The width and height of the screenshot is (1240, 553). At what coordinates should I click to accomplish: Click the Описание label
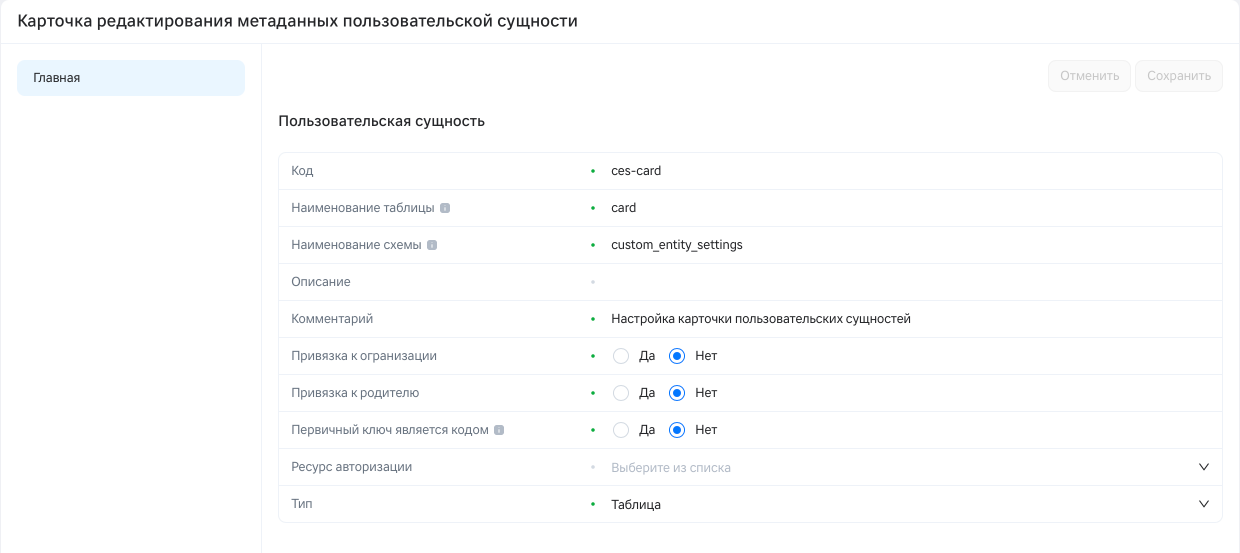click(321, 282)
